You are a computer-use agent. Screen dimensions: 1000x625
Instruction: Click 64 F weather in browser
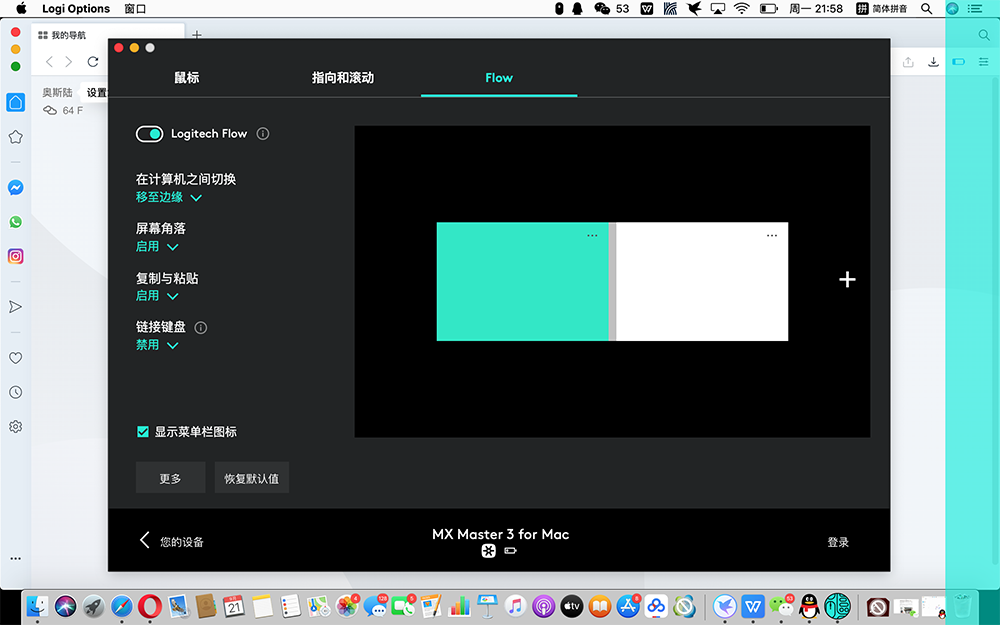coord(63,110)
